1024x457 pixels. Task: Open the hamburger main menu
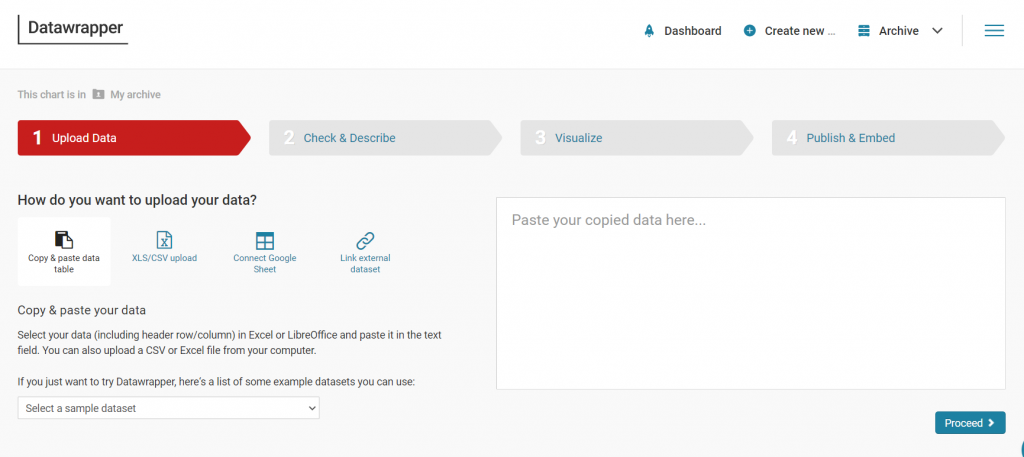click(x=994, y=31)
